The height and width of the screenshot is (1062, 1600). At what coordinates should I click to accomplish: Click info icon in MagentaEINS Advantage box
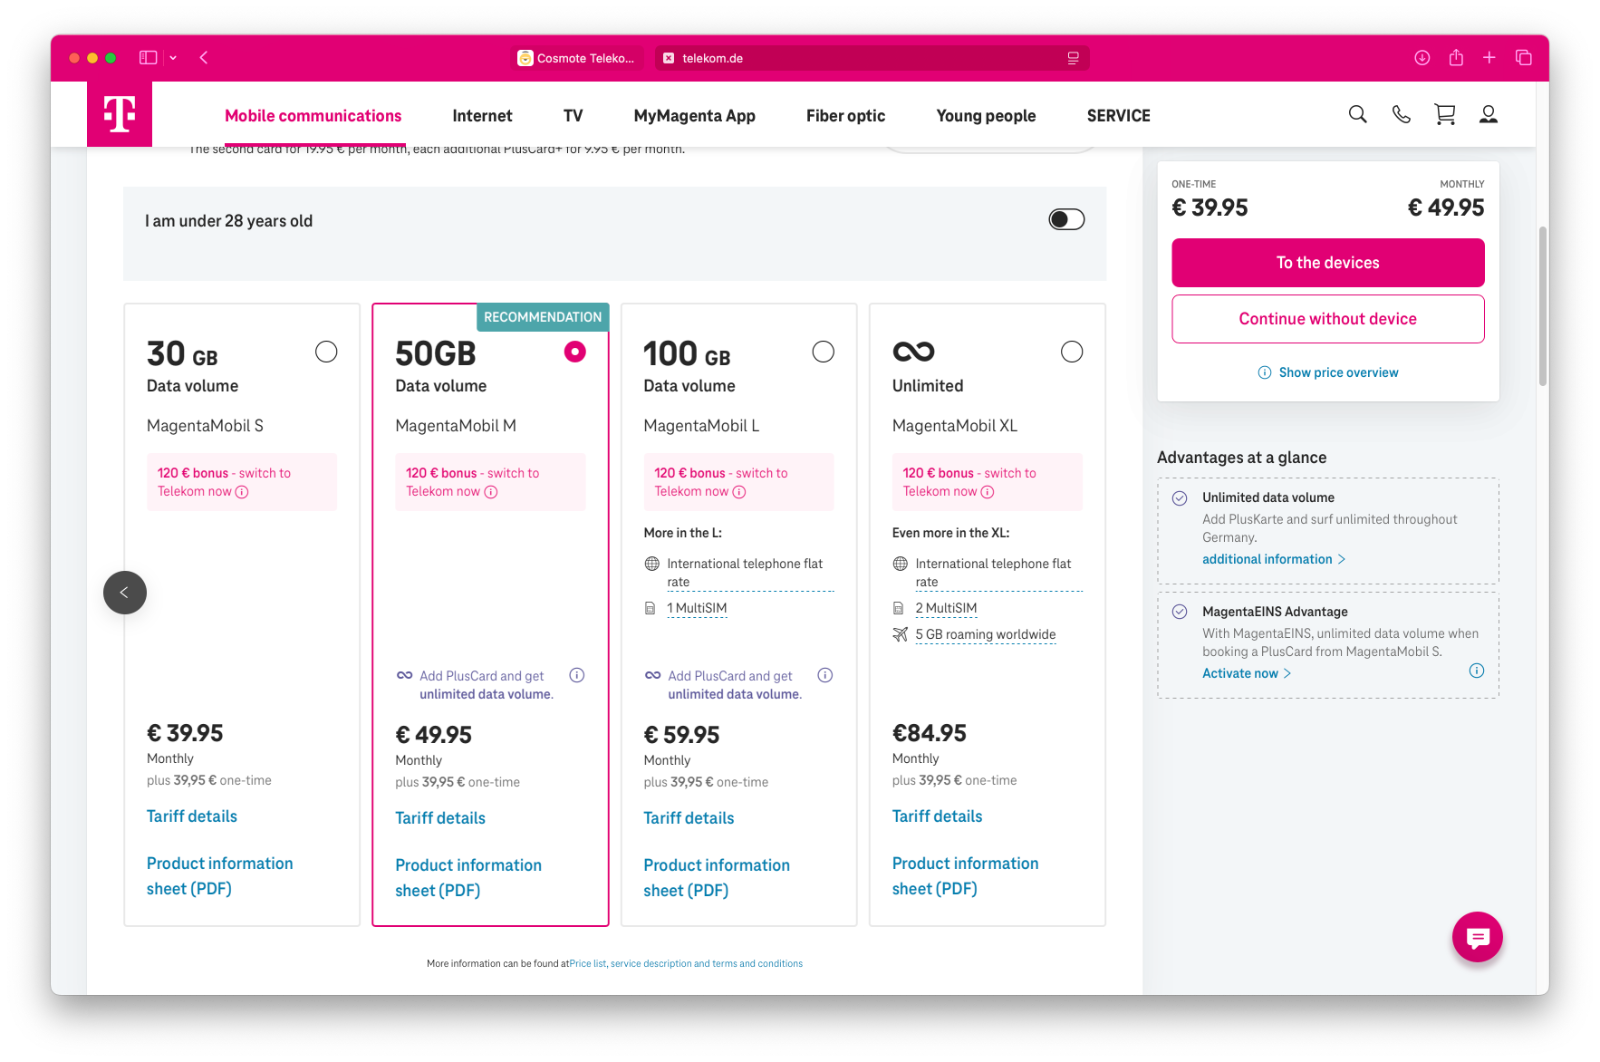click(x=1476, y=671)
